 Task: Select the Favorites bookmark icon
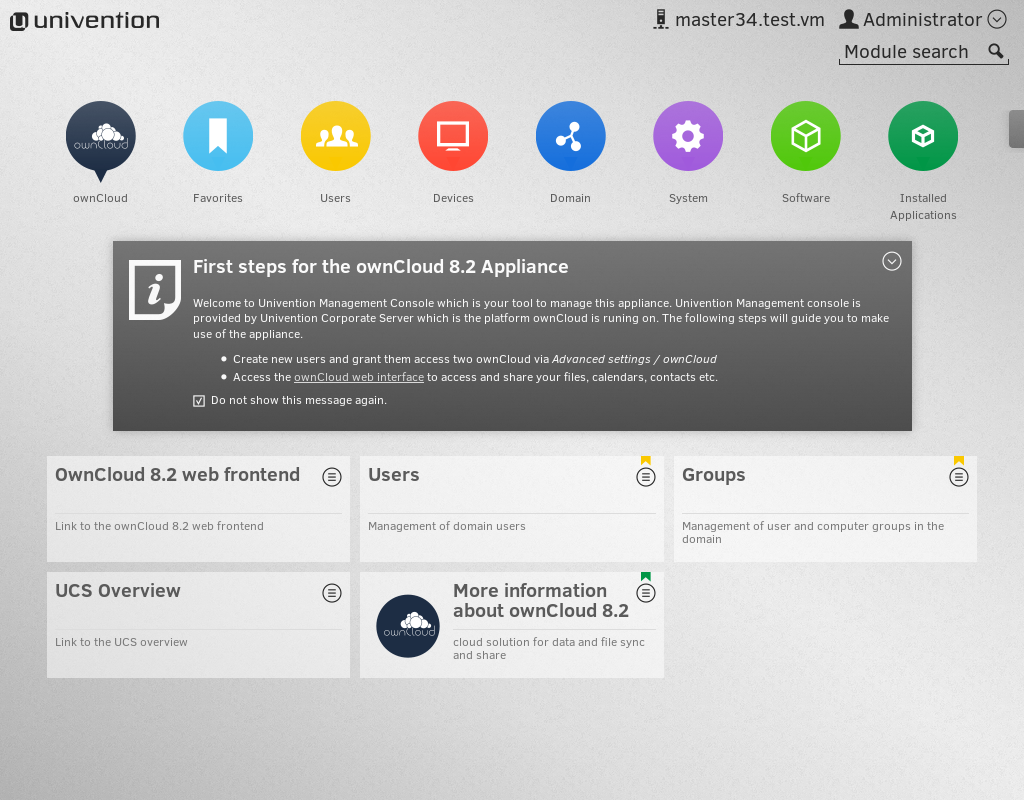[x=218, y=136]
